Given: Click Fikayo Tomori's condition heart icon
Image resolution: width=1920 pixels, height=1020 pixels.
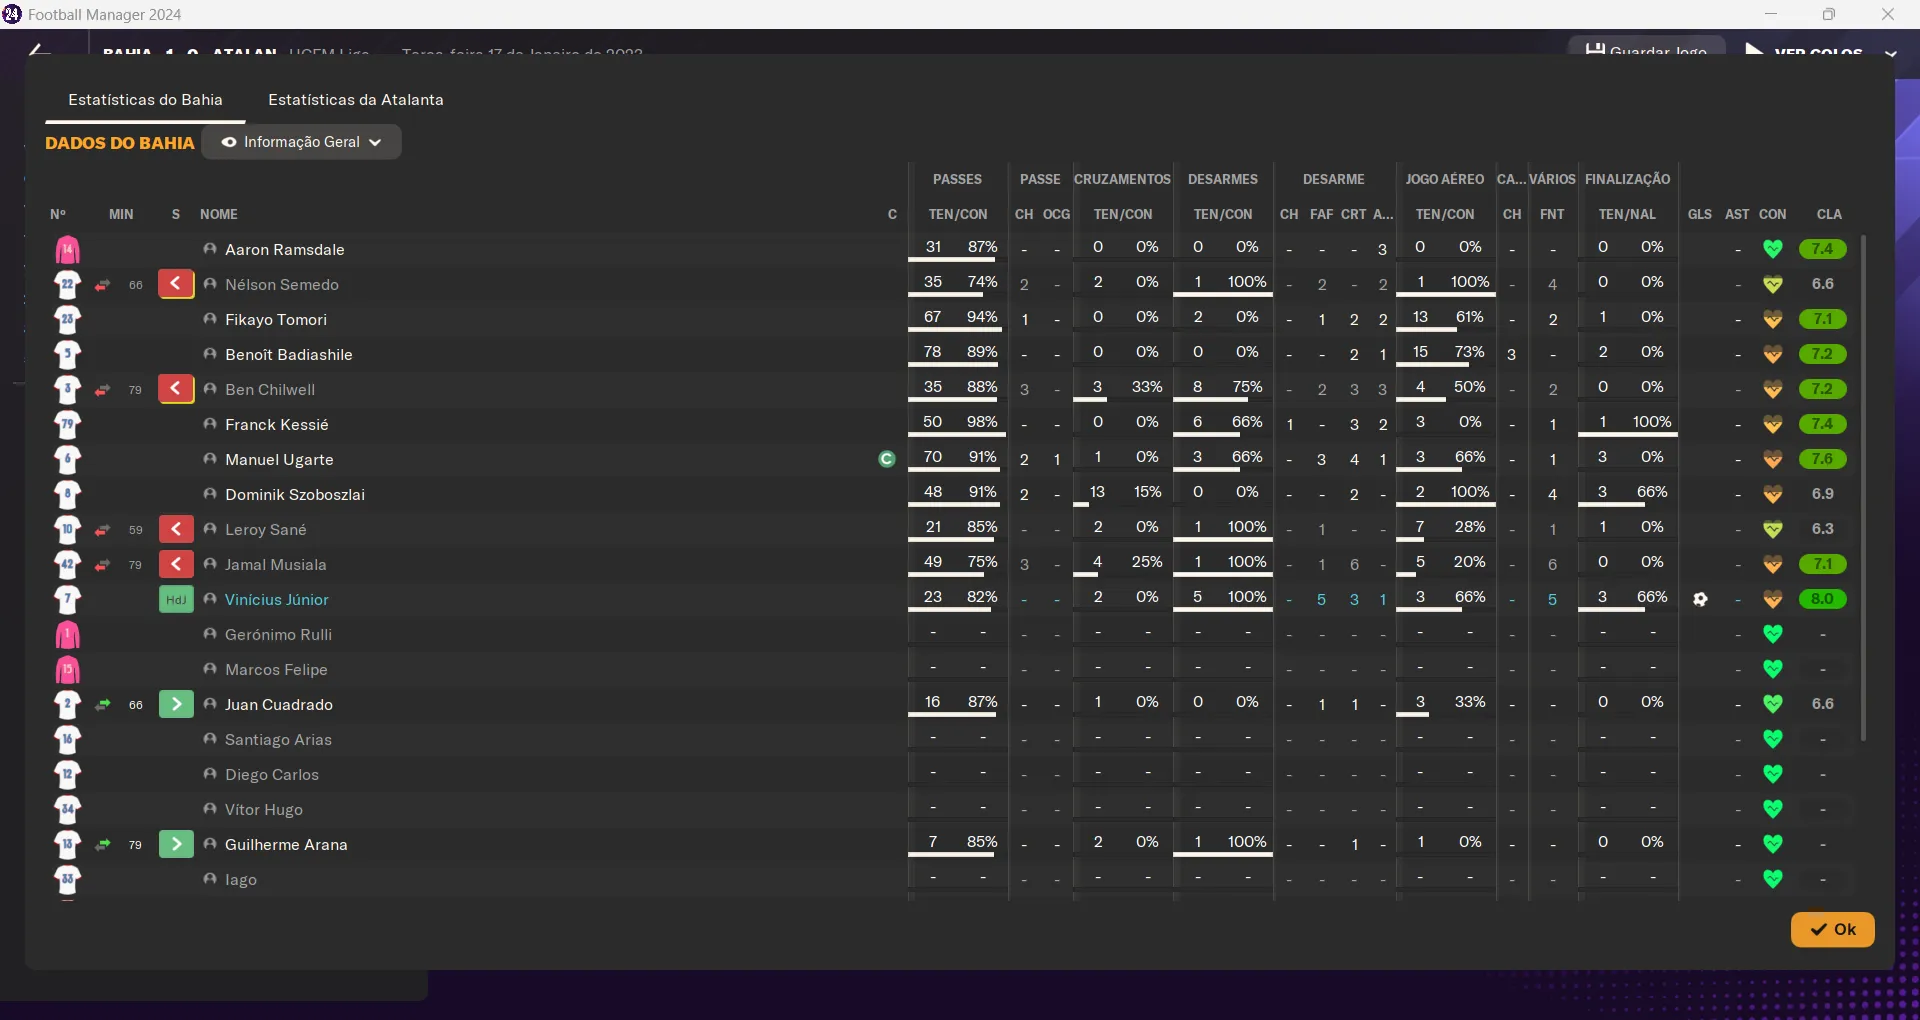Looking at the screenshot, I should (1773, 319).
